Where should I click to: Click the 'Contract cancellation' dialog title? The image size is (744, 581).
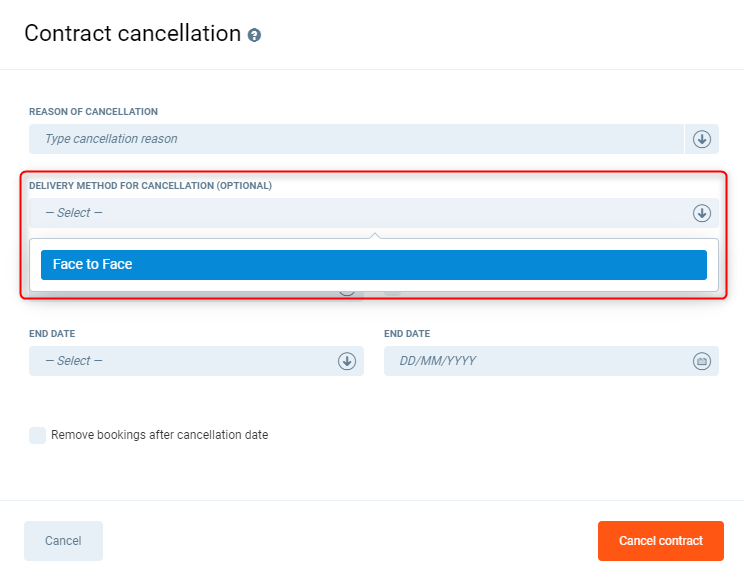(x=132, y=33)
